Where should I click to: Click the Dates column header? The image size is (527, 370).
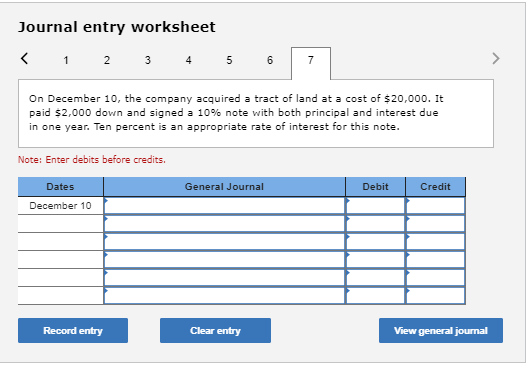coord(60,187)
